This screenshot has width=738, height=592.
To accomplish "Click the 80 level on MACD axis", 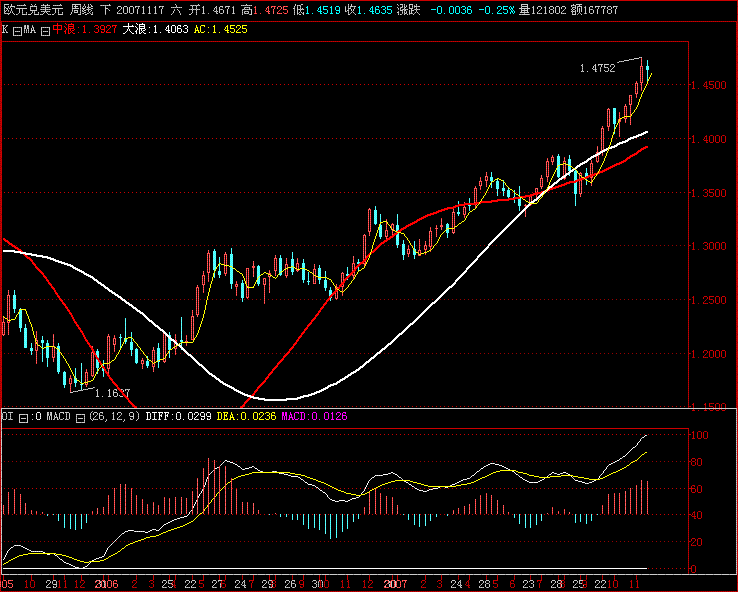I will (696, 462).
